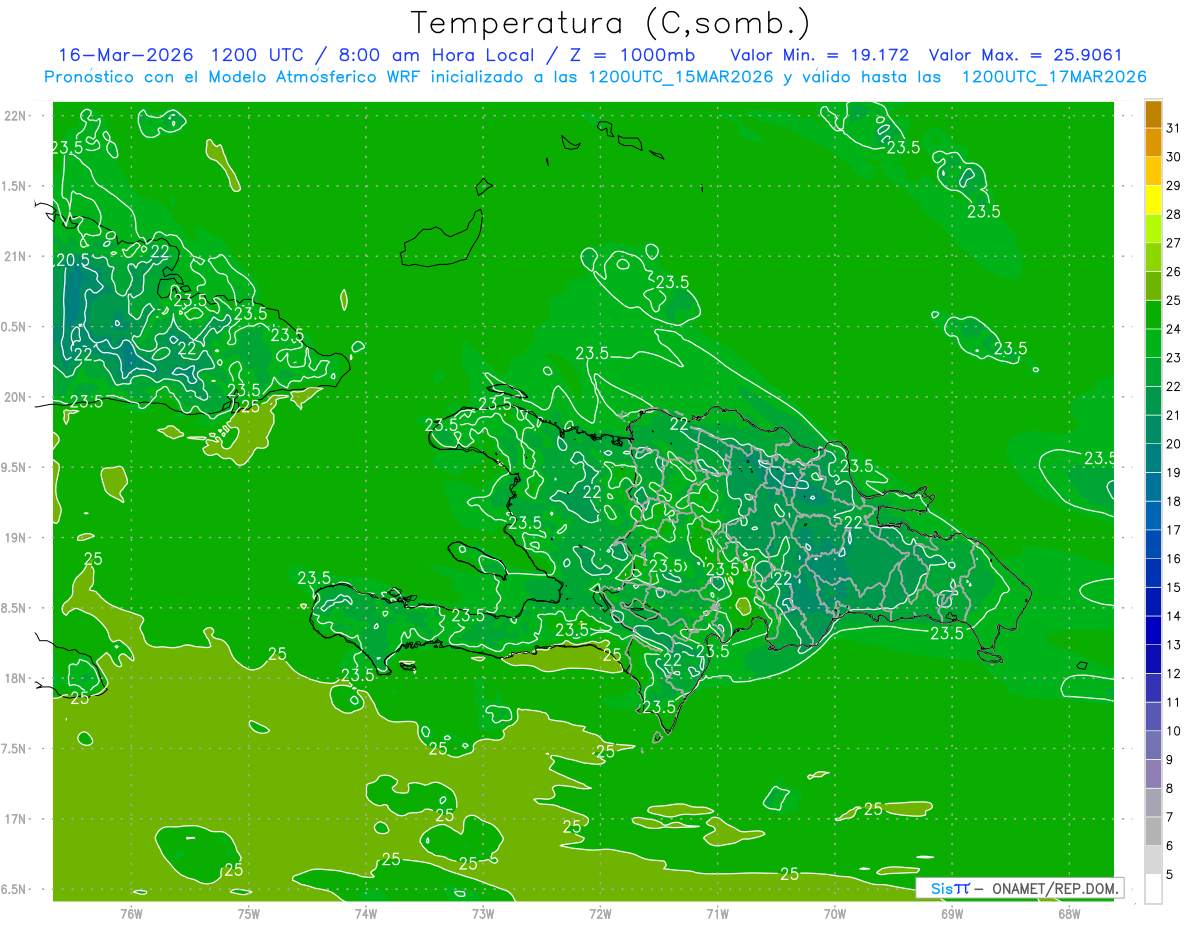The image size is (1200, 927).
Task: Click the colorbar label '22'
Action: pyautogui.click(x=1174, y=386)
